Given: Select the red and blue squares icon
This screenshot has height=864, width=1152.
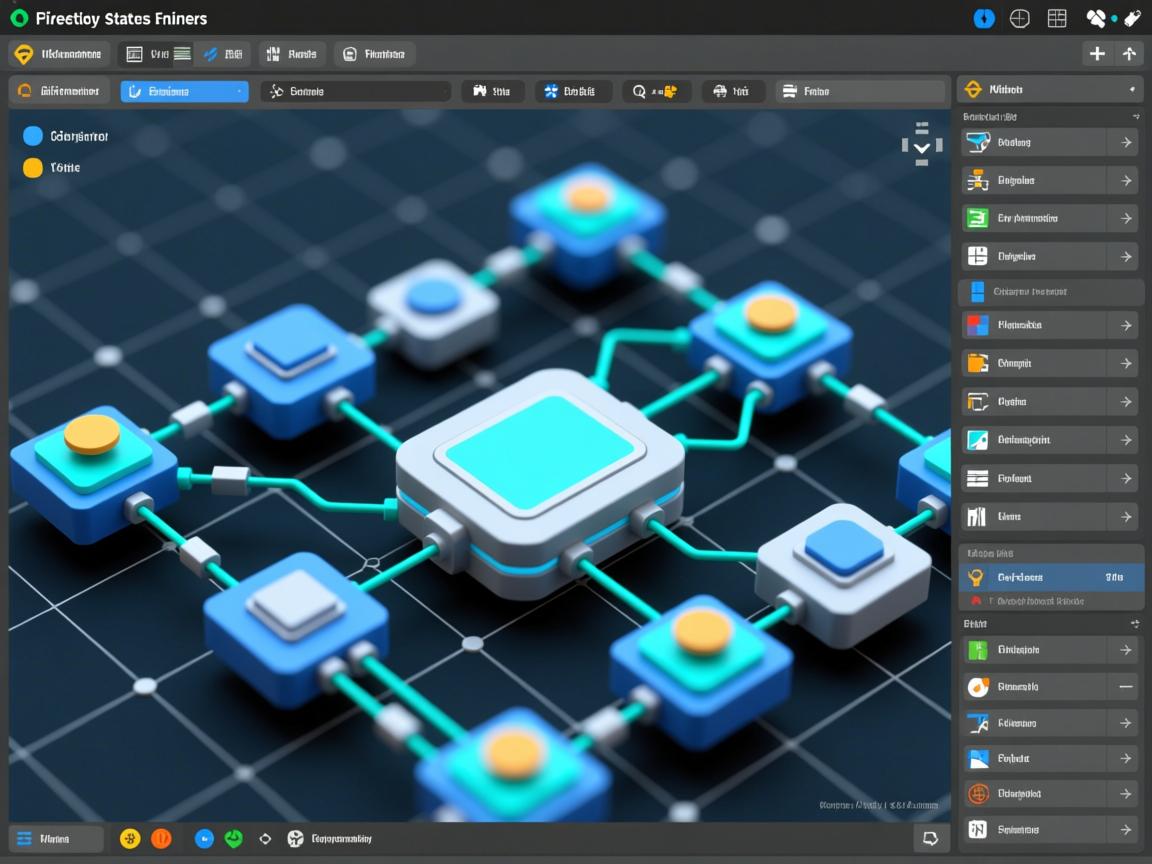Looking at the screenshot, I should point(977,325).
